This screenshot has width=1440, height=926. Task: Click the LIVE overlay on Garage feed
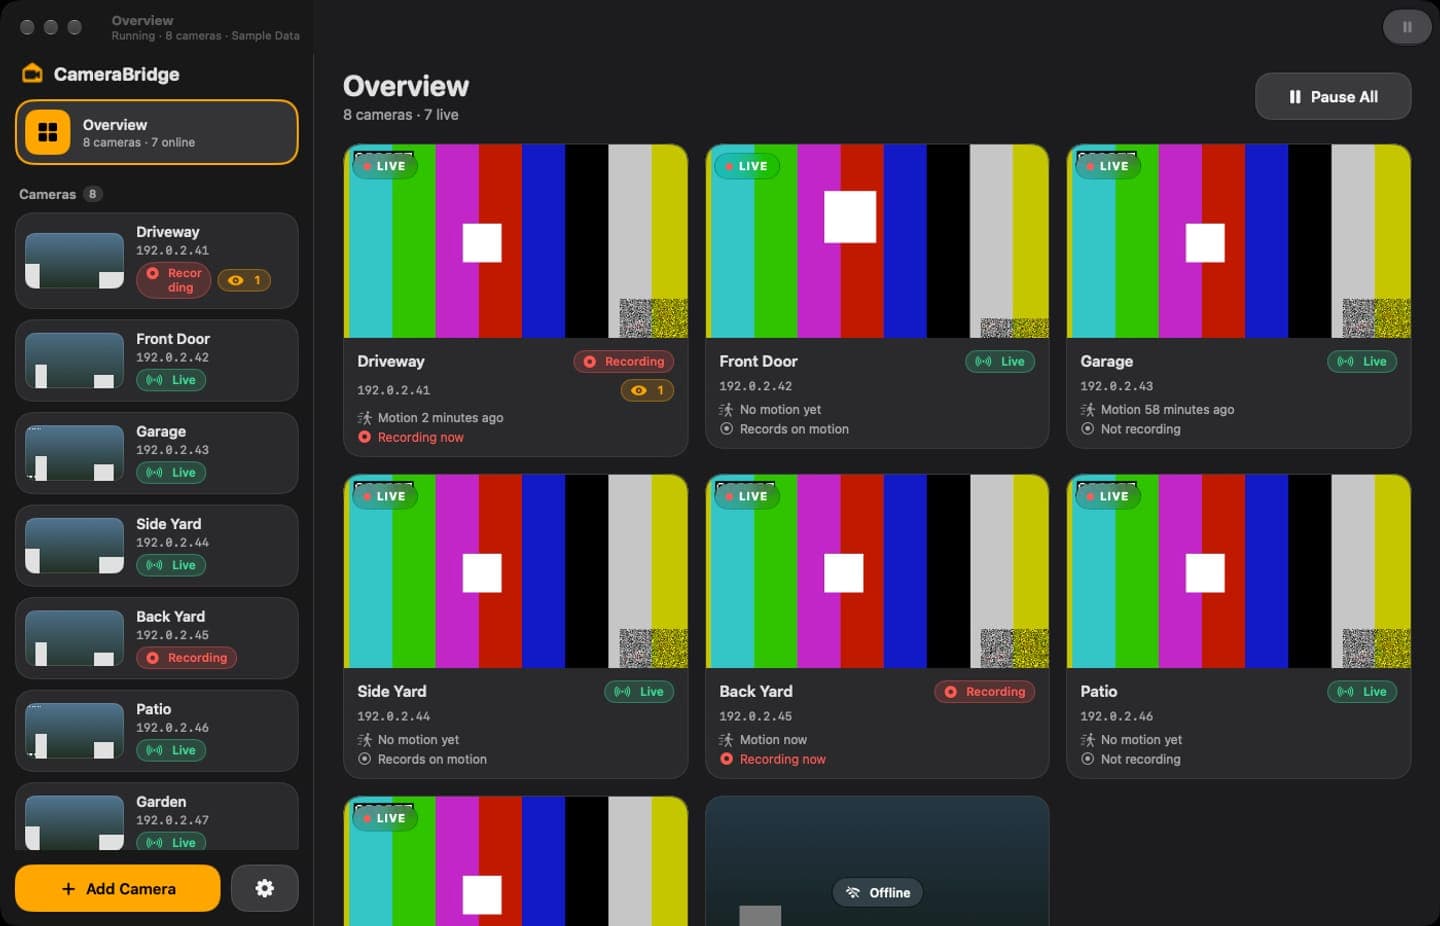[x=1108, y=166]
